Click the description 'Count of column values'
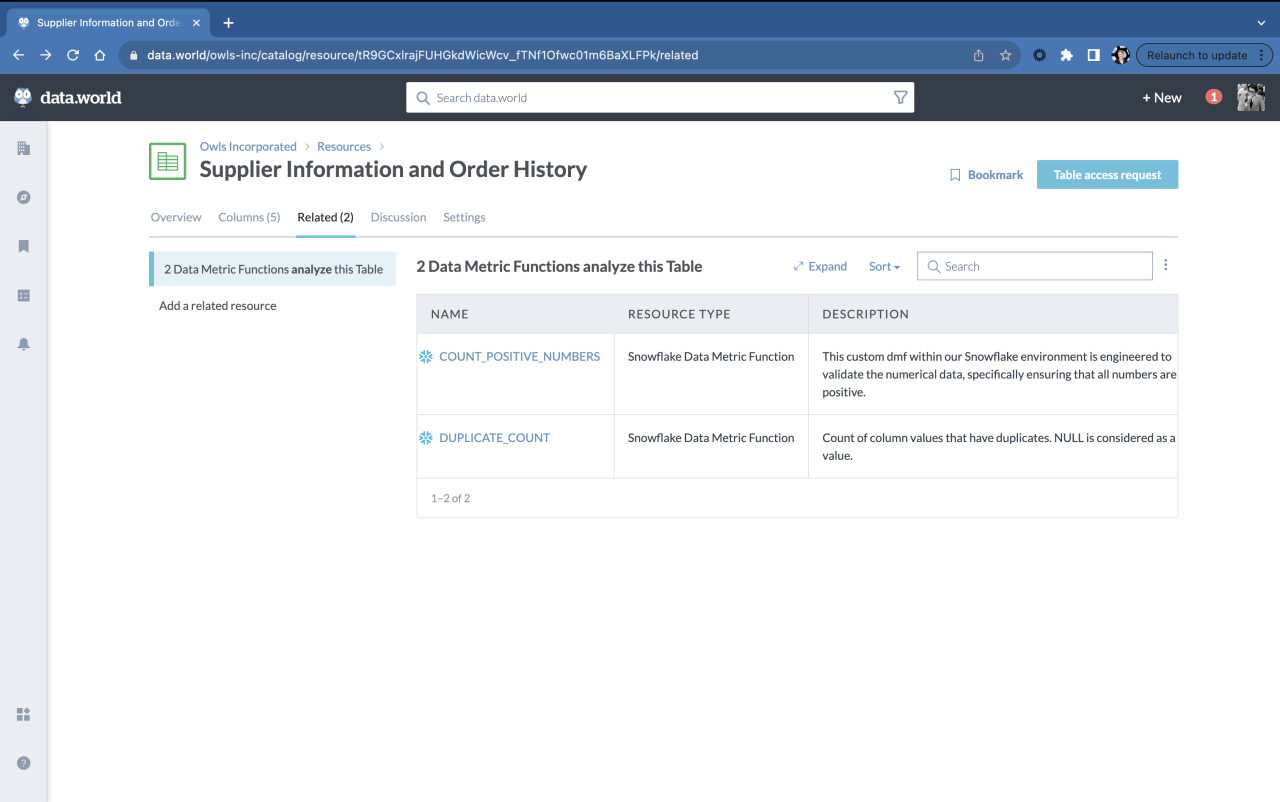Viewport: 1280px width, 802px height. click(x=999, y=447)
